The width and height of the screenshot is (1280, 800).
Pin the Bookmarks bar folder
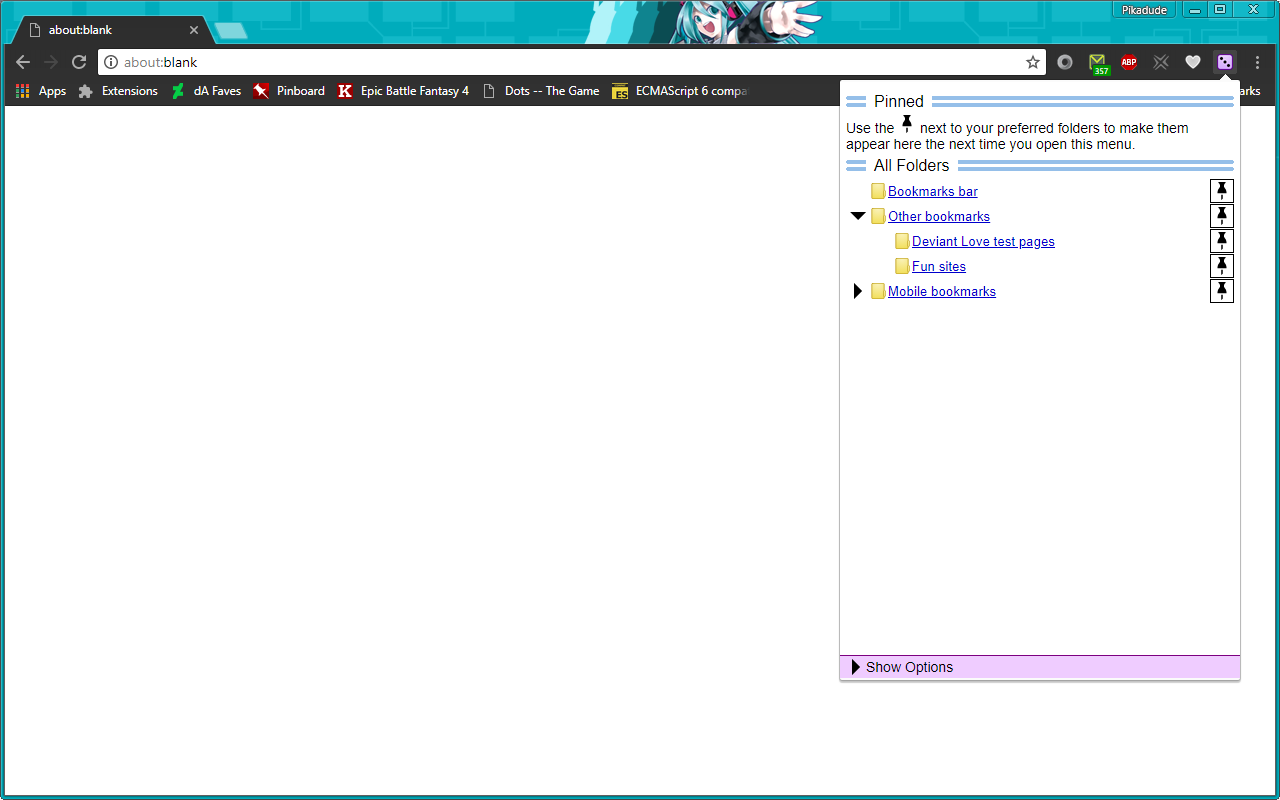pos(1221,191)
